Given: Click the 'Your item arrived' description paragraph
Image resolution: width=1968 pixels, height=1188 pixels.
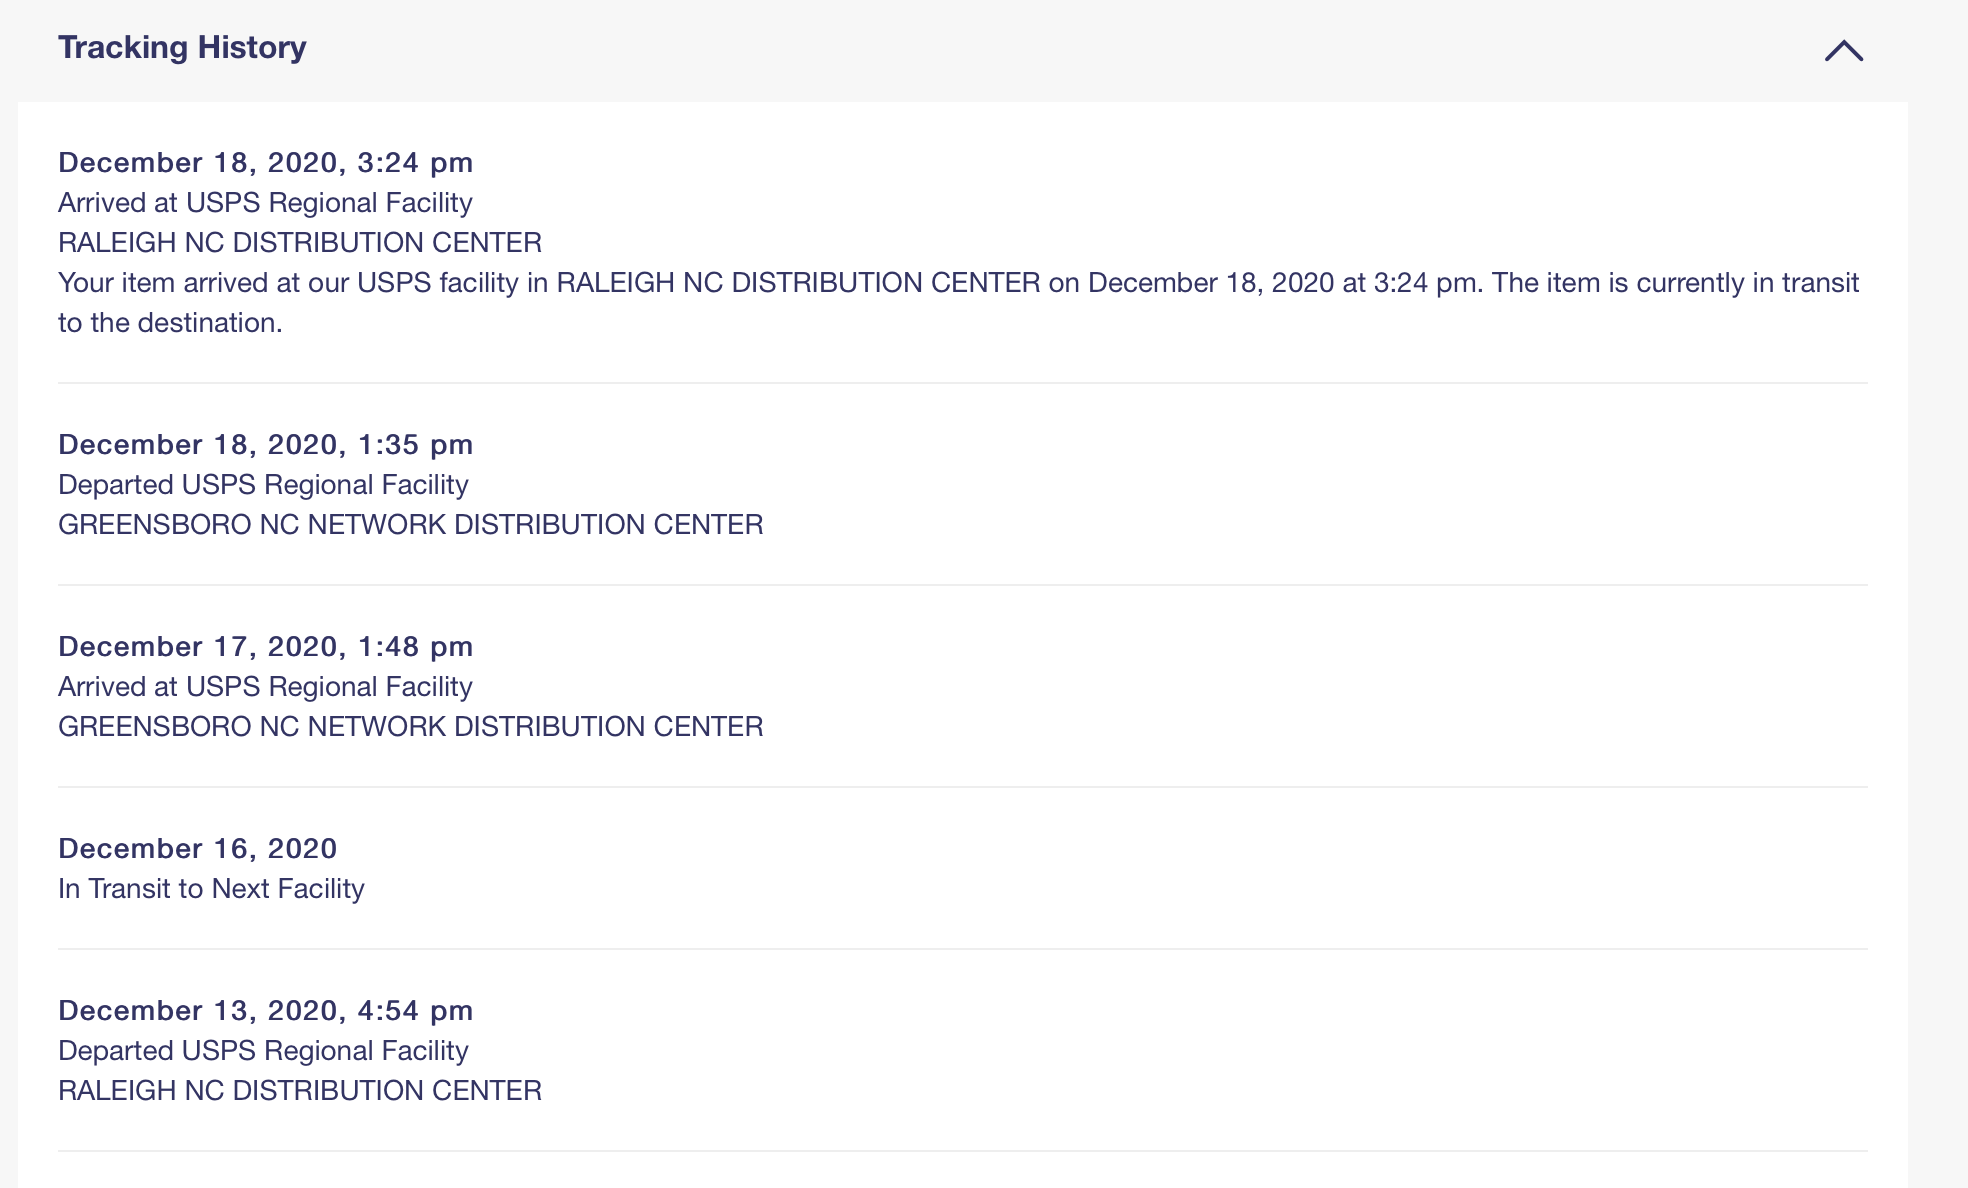Looking at the screenshot, I should coord(957,283).
